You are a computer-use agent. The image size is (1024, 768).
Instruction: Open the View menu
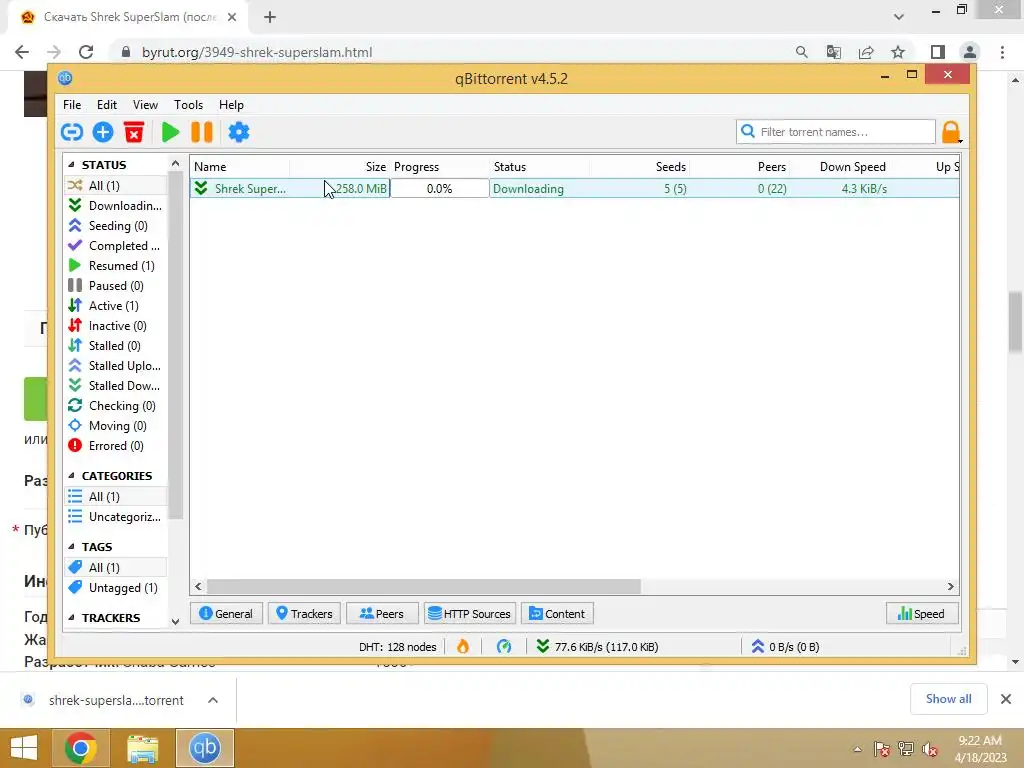[x=145, y=104]
